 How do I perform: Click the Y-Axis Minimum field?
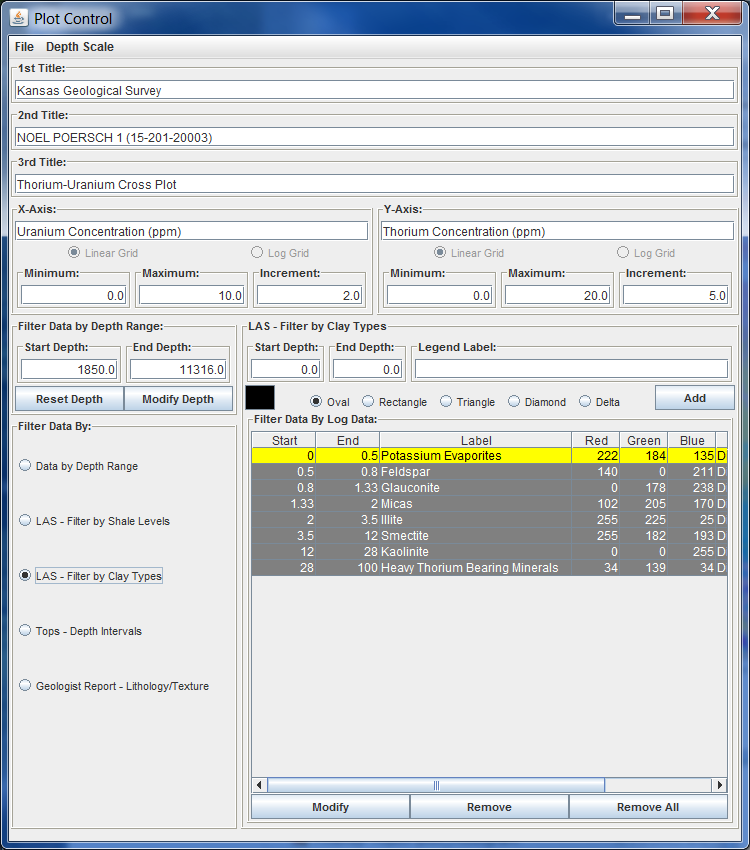[439, 295]
